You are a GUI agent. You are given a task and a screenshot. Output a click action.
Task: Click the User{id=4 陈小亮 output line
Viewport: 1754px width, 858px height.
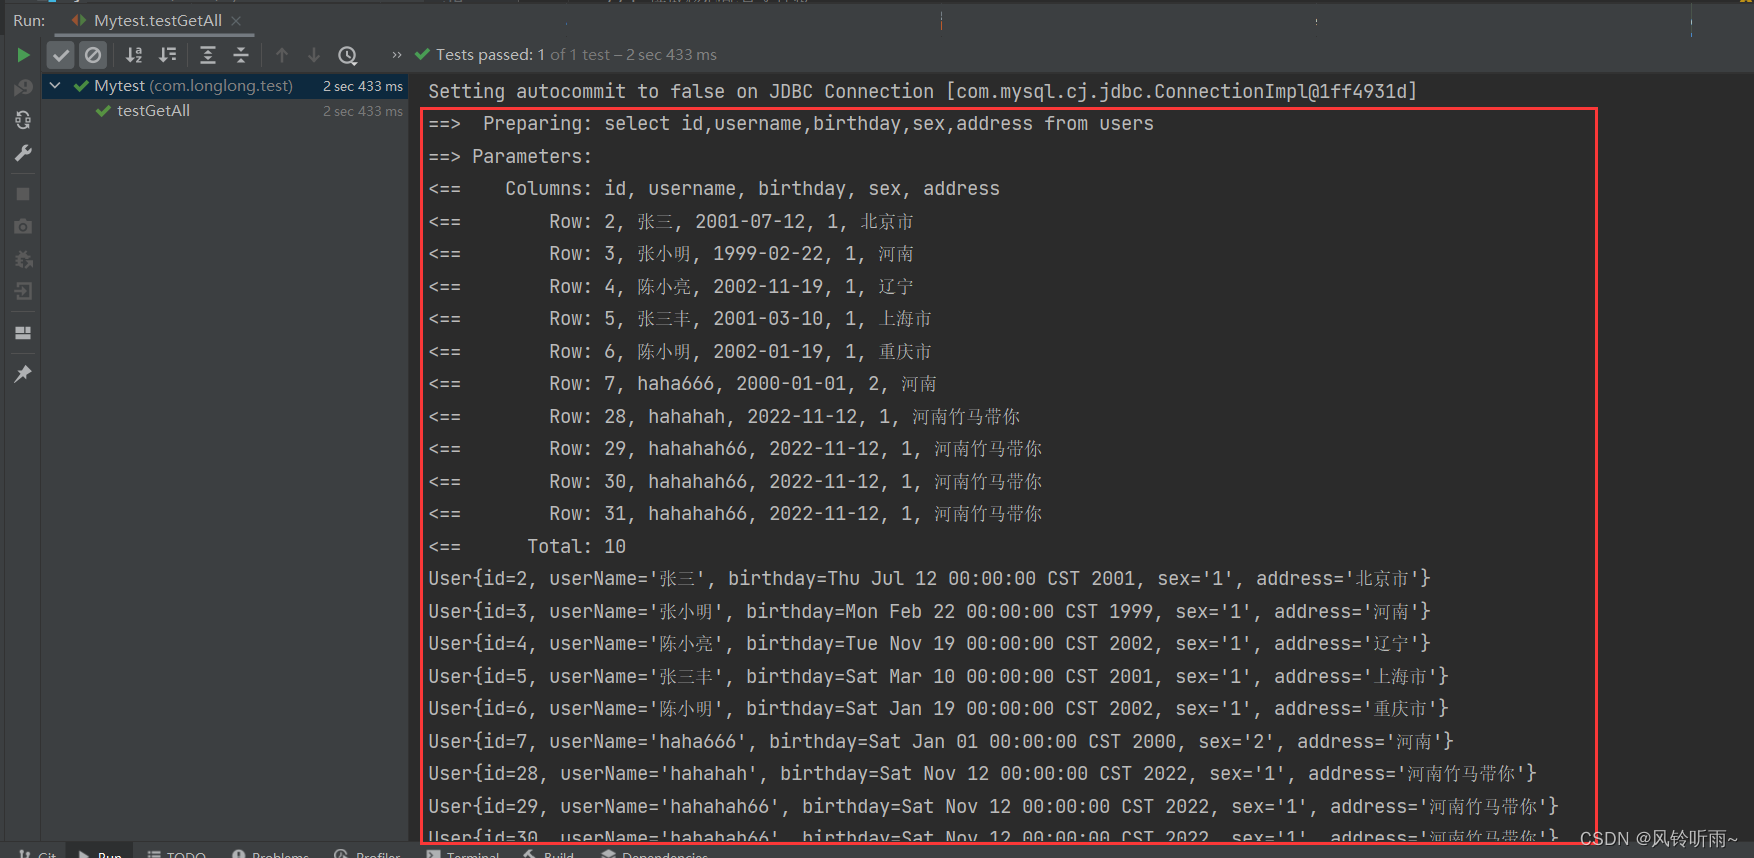929,644
